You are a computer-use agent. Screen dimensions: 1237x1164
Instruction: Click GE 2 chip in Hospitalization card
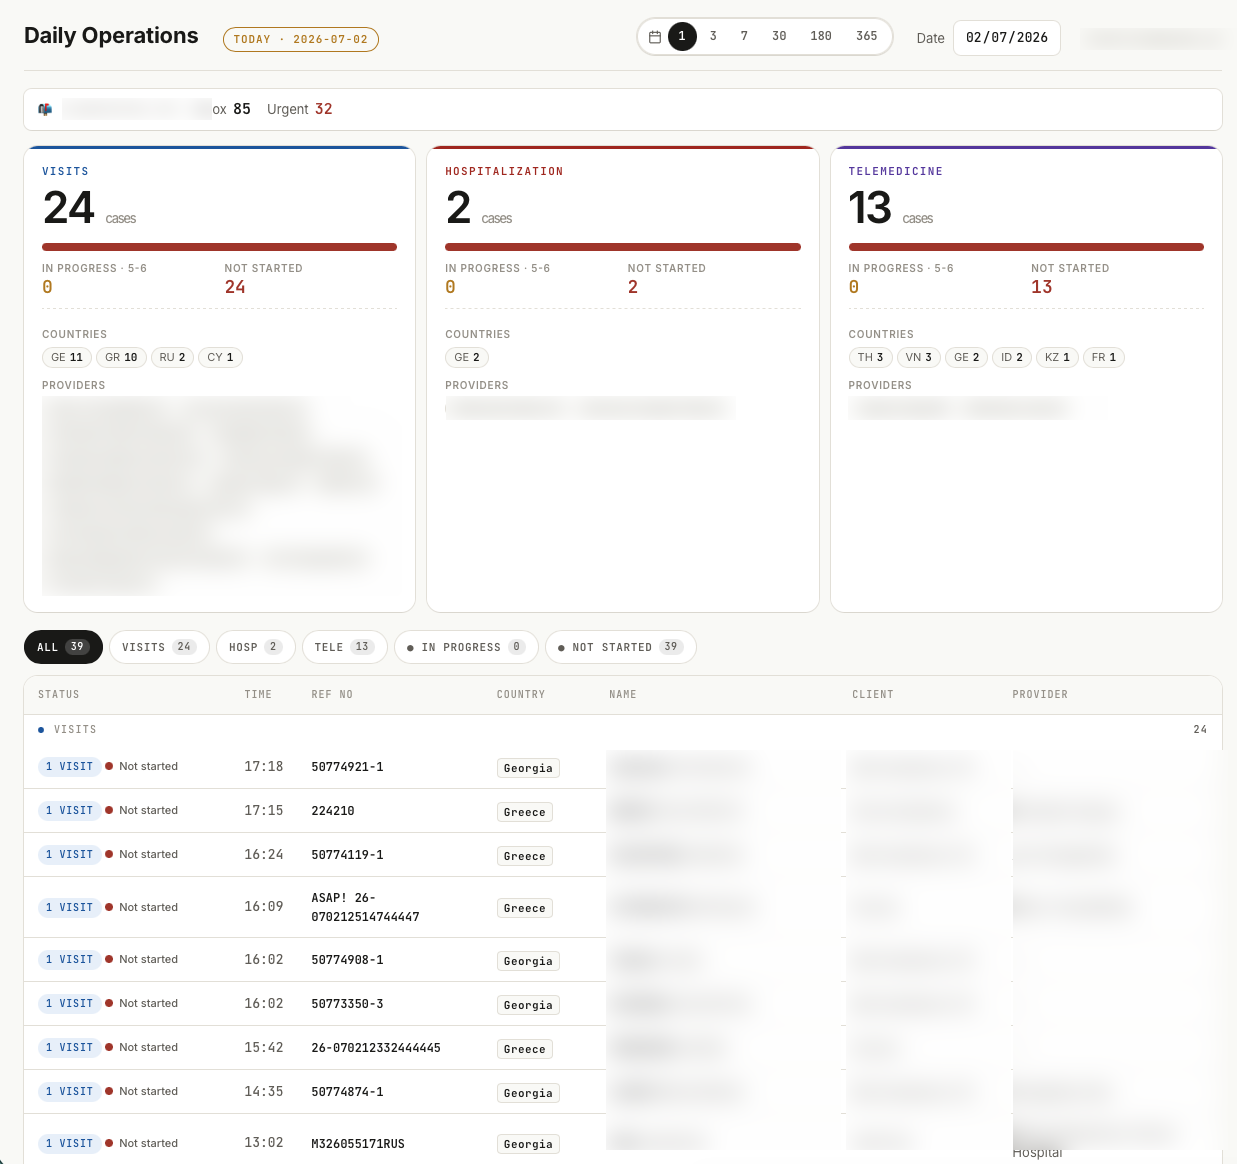(467, 357)
